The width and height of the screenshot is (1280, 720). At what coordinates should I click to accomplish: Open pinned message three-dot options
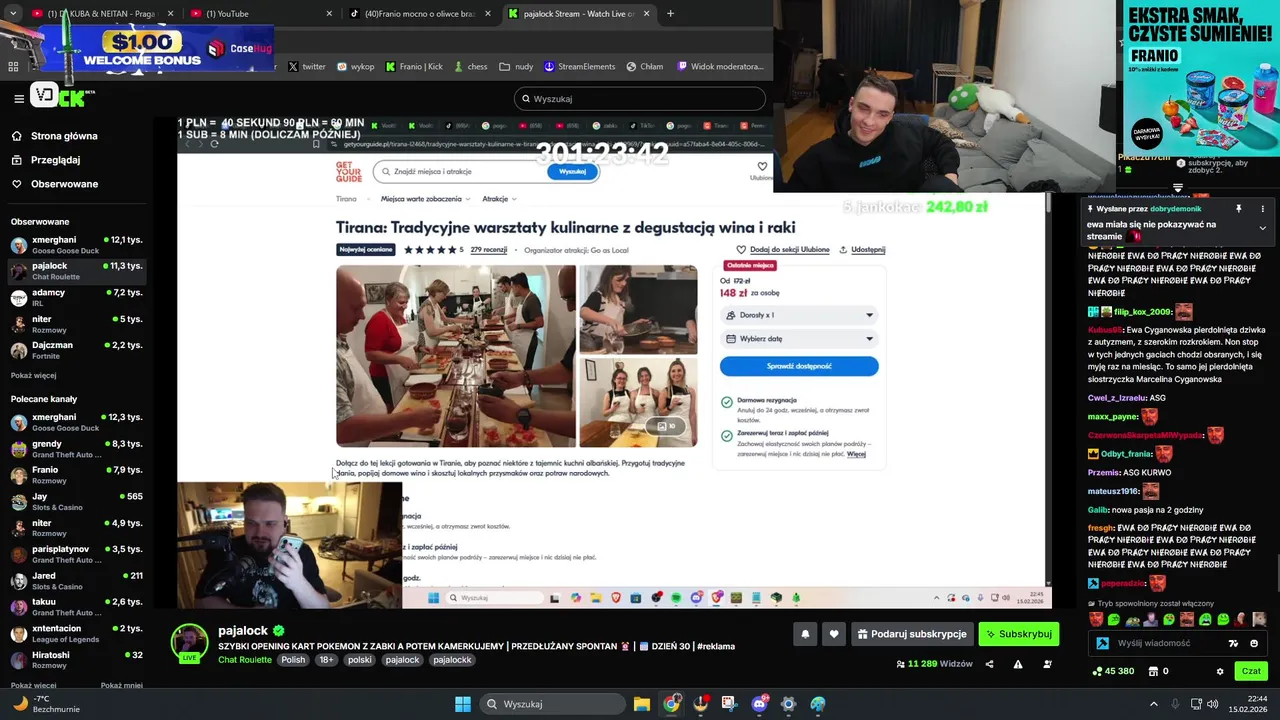[x=1262, y=209]
